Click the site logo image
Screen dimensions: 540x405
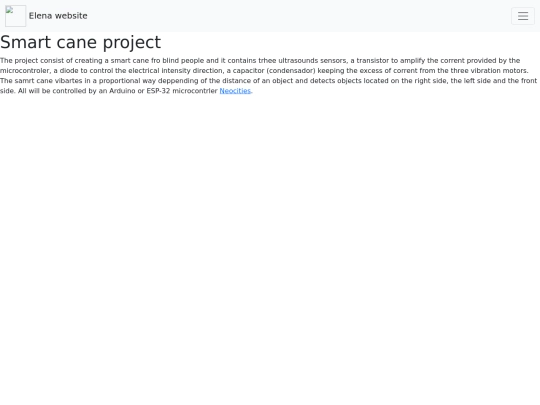point(15,16)
